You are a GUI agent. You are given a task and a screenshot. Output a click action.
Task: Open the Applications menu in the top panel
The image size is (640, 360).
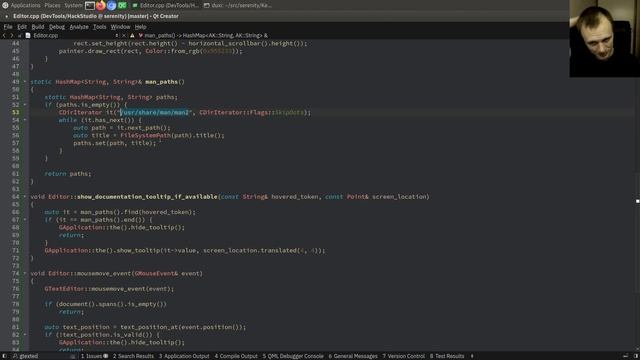point(25,5)
